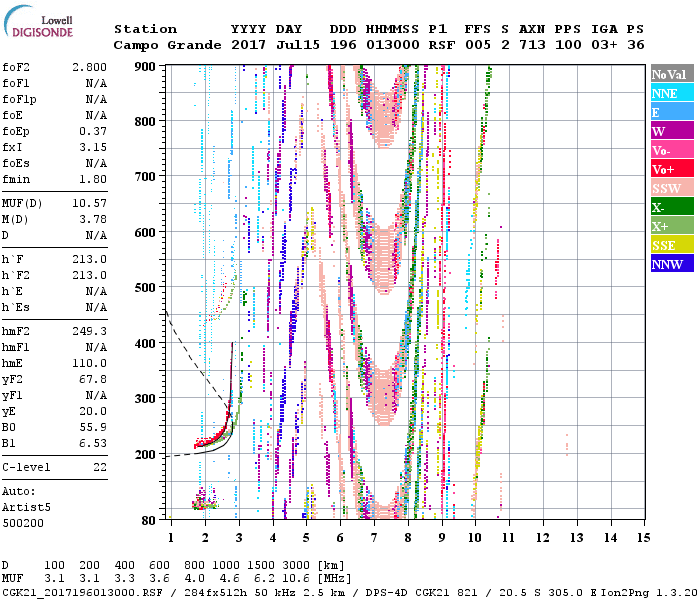Choose the X- dark green legend swatch
This screenshot has width=700, height=600.
point(671,207)
